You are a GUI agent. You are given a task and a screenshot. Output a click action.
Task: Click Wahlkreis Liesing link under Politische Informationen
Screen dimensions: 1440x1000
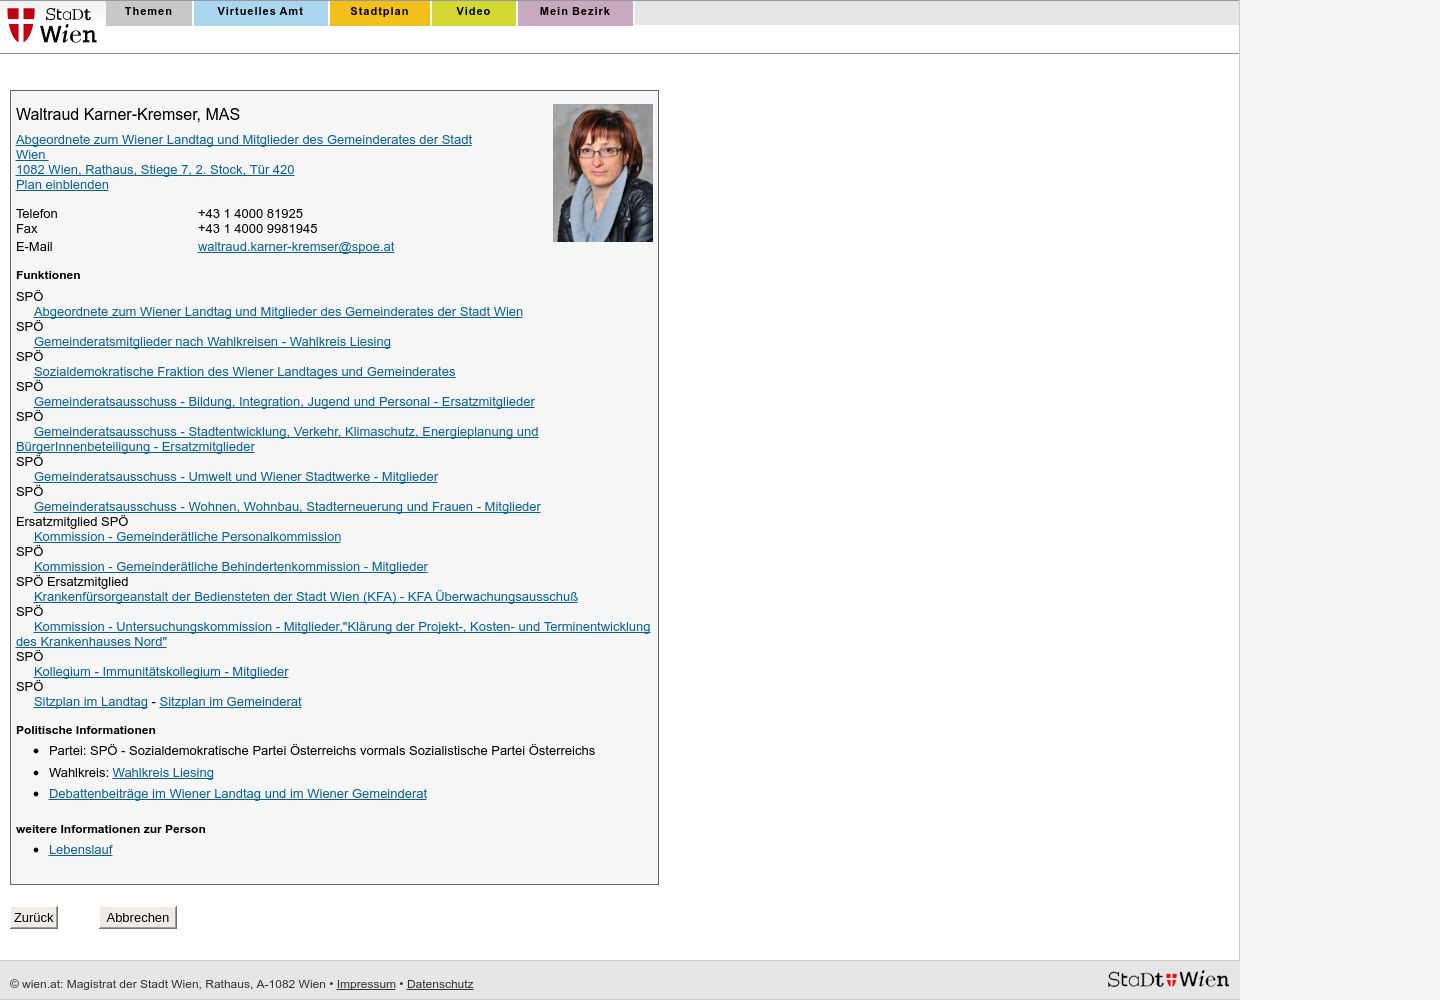(x=163, y=773)
